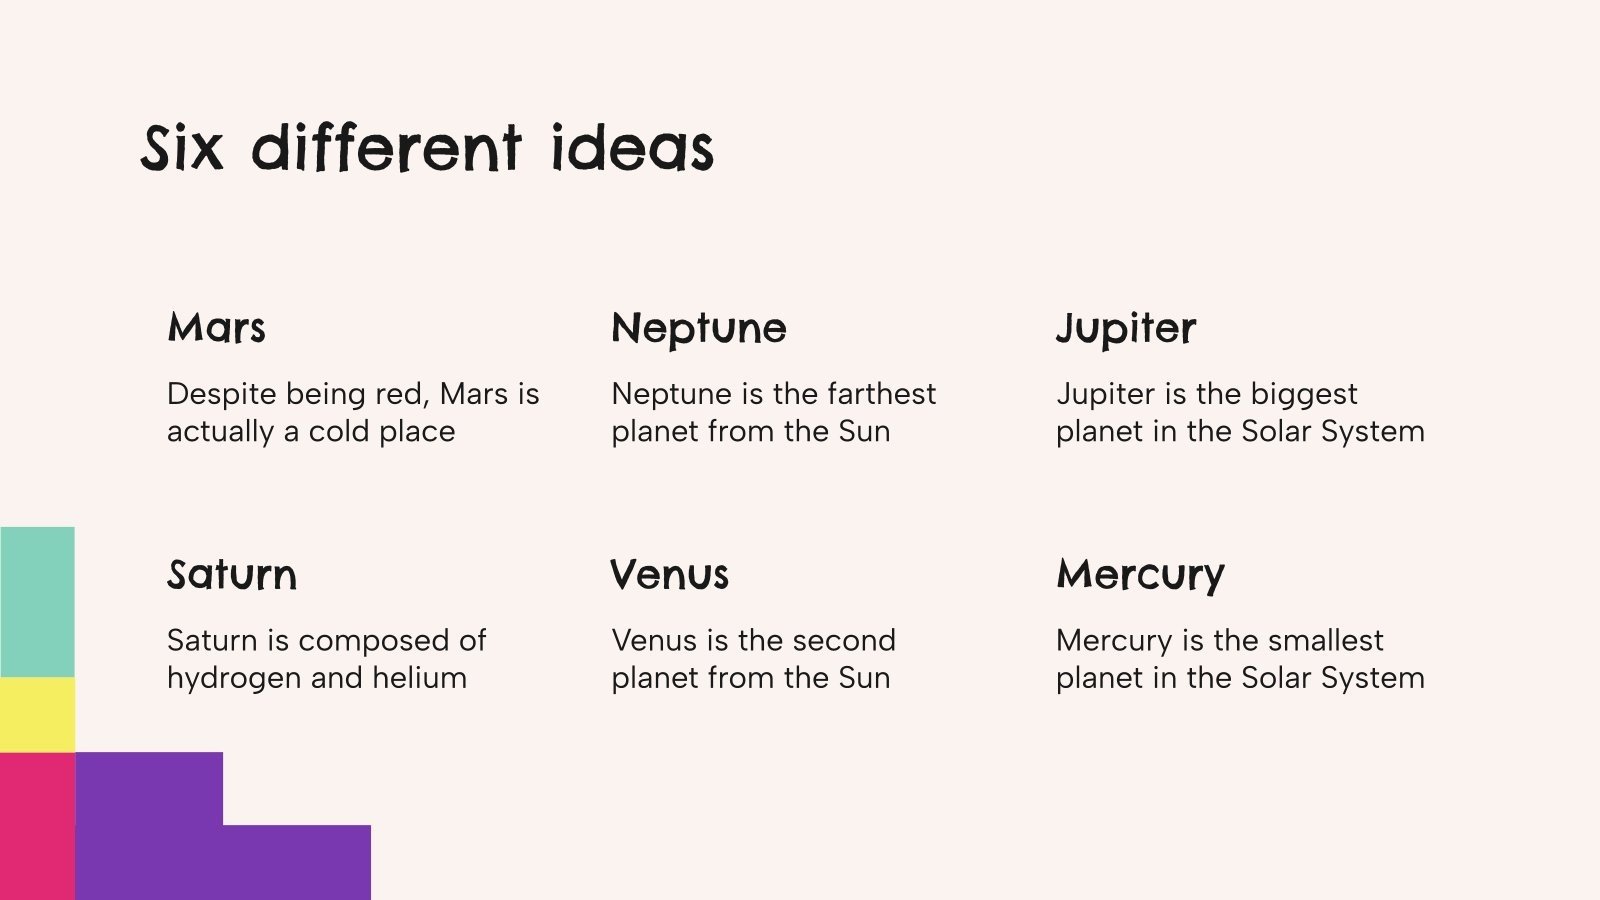Click the 'Venus is the second' description
The height and width of the screenshot is (900, 1600).
[753, 659]
